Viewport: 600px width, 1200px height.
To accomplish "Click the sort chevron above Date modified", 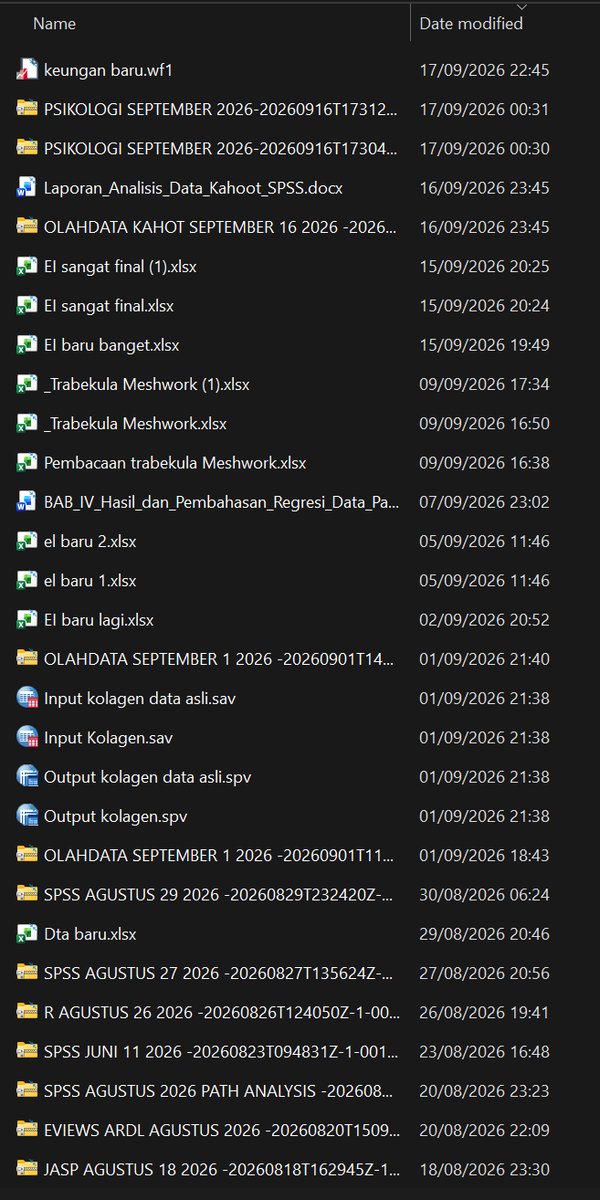I will click(520, 6).
